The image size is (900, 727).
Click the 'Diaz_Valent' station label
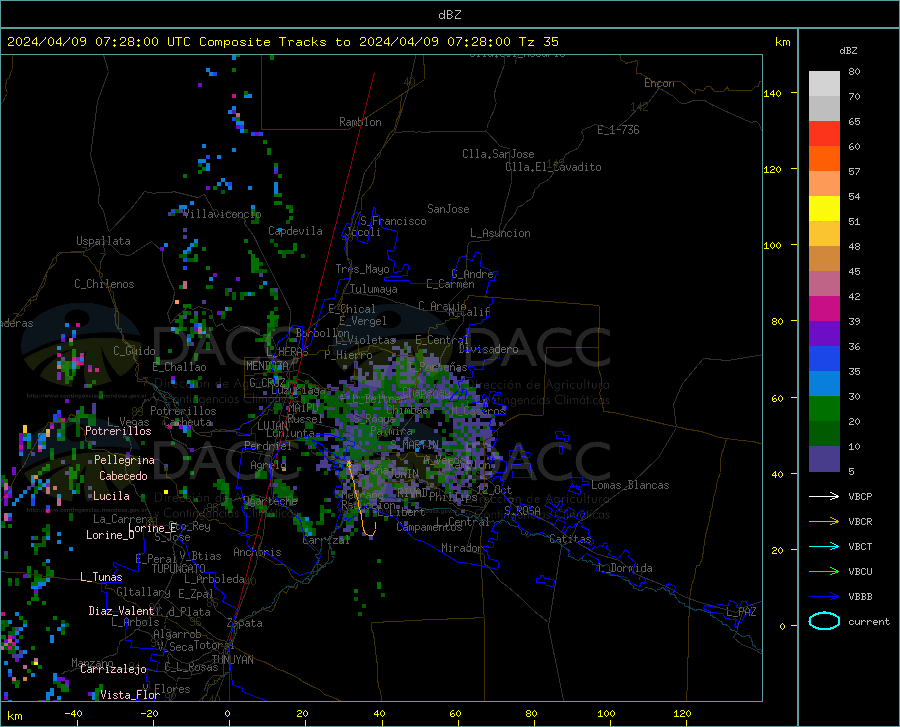121,611
